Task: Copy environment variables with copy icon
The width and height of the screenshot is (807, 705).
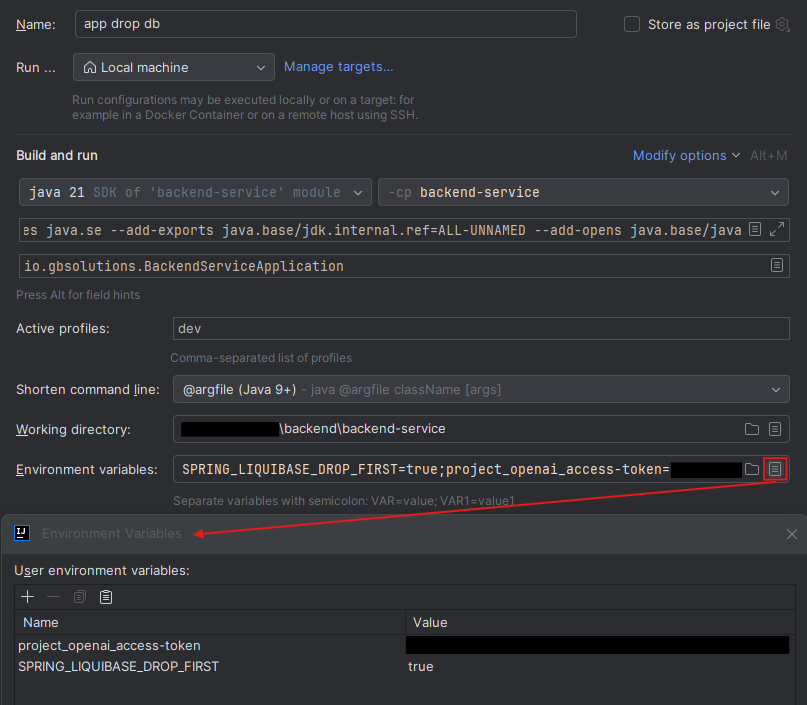Action: point(79,596)
